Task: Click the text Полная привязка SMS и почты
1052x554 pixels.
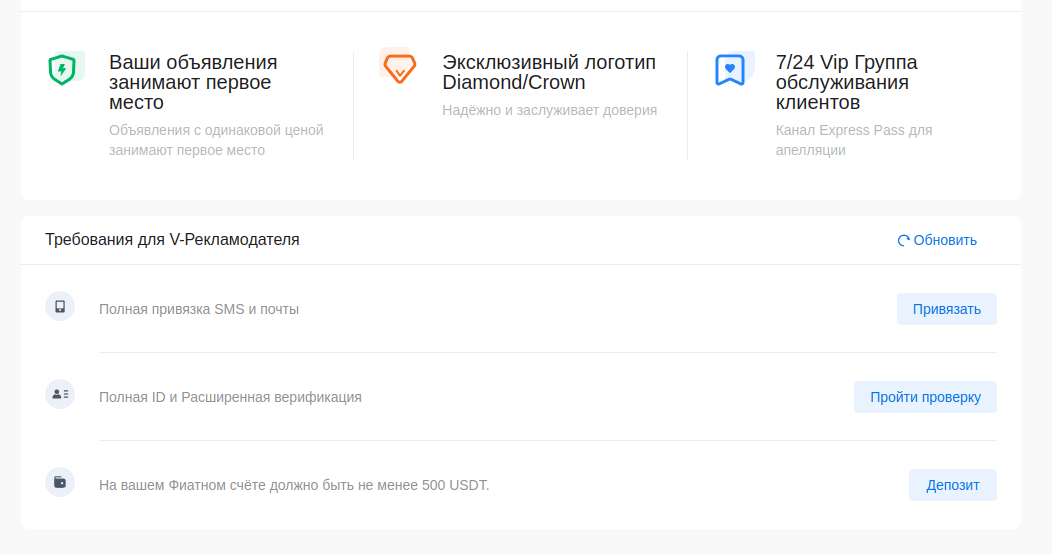Action: (x=199, y=309)
